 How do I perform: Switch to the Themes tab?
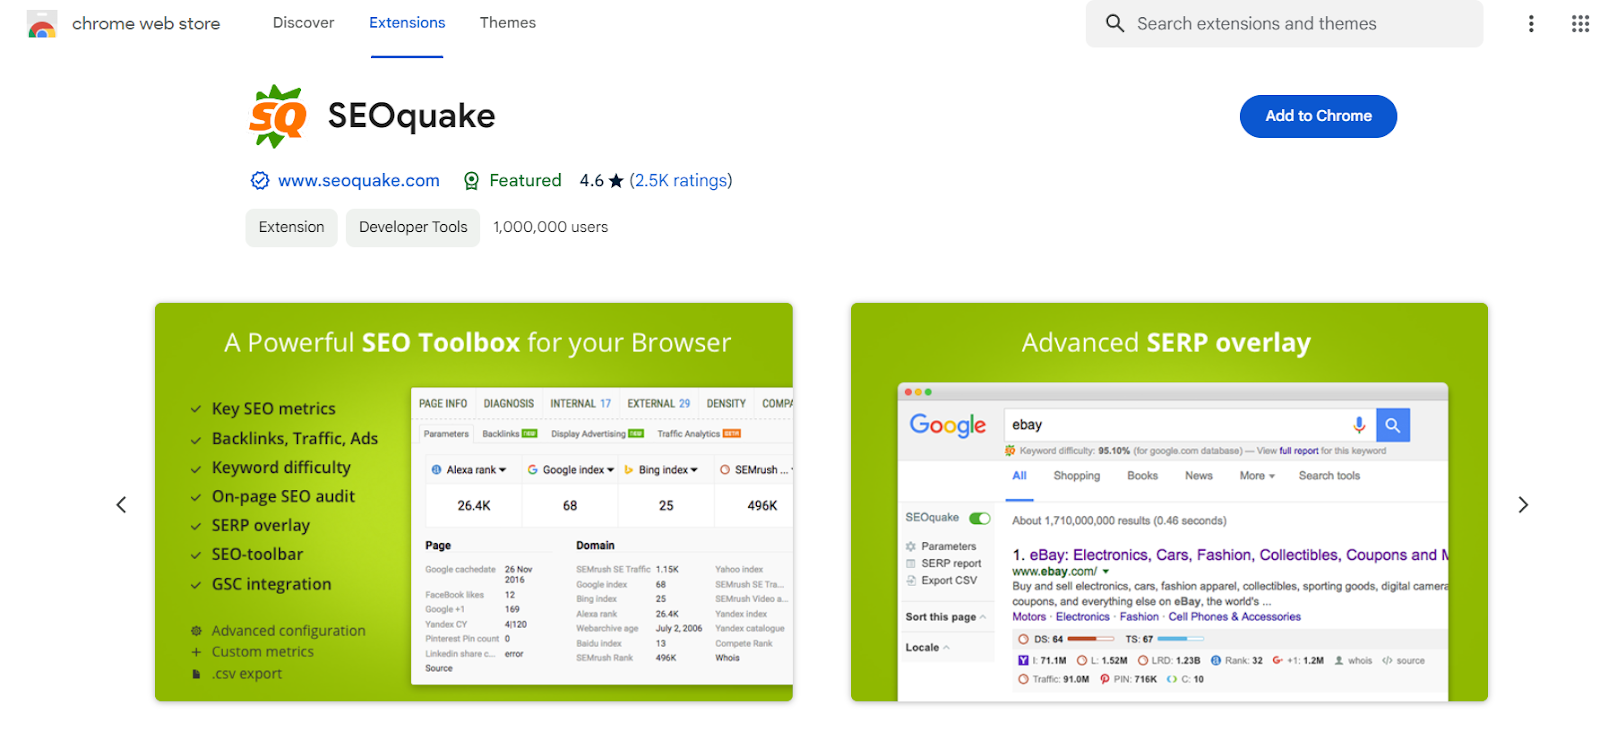coord(508,23)
